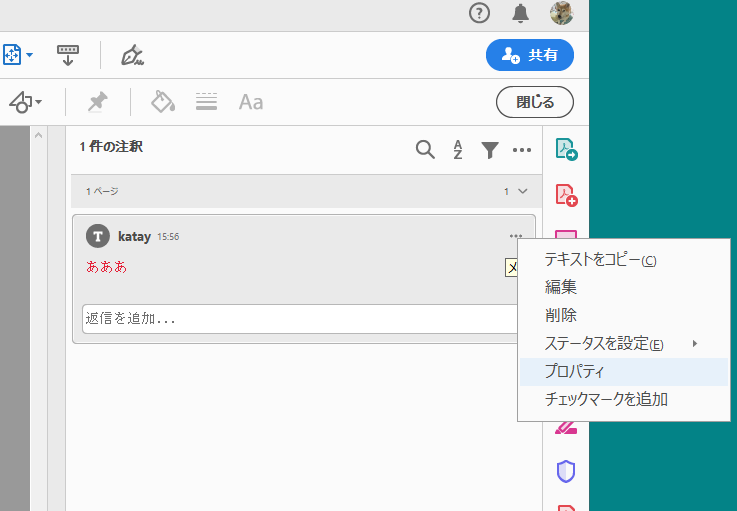Click the 共有 share button
This screenshot has height=511, width=737.
pos(530,55)
